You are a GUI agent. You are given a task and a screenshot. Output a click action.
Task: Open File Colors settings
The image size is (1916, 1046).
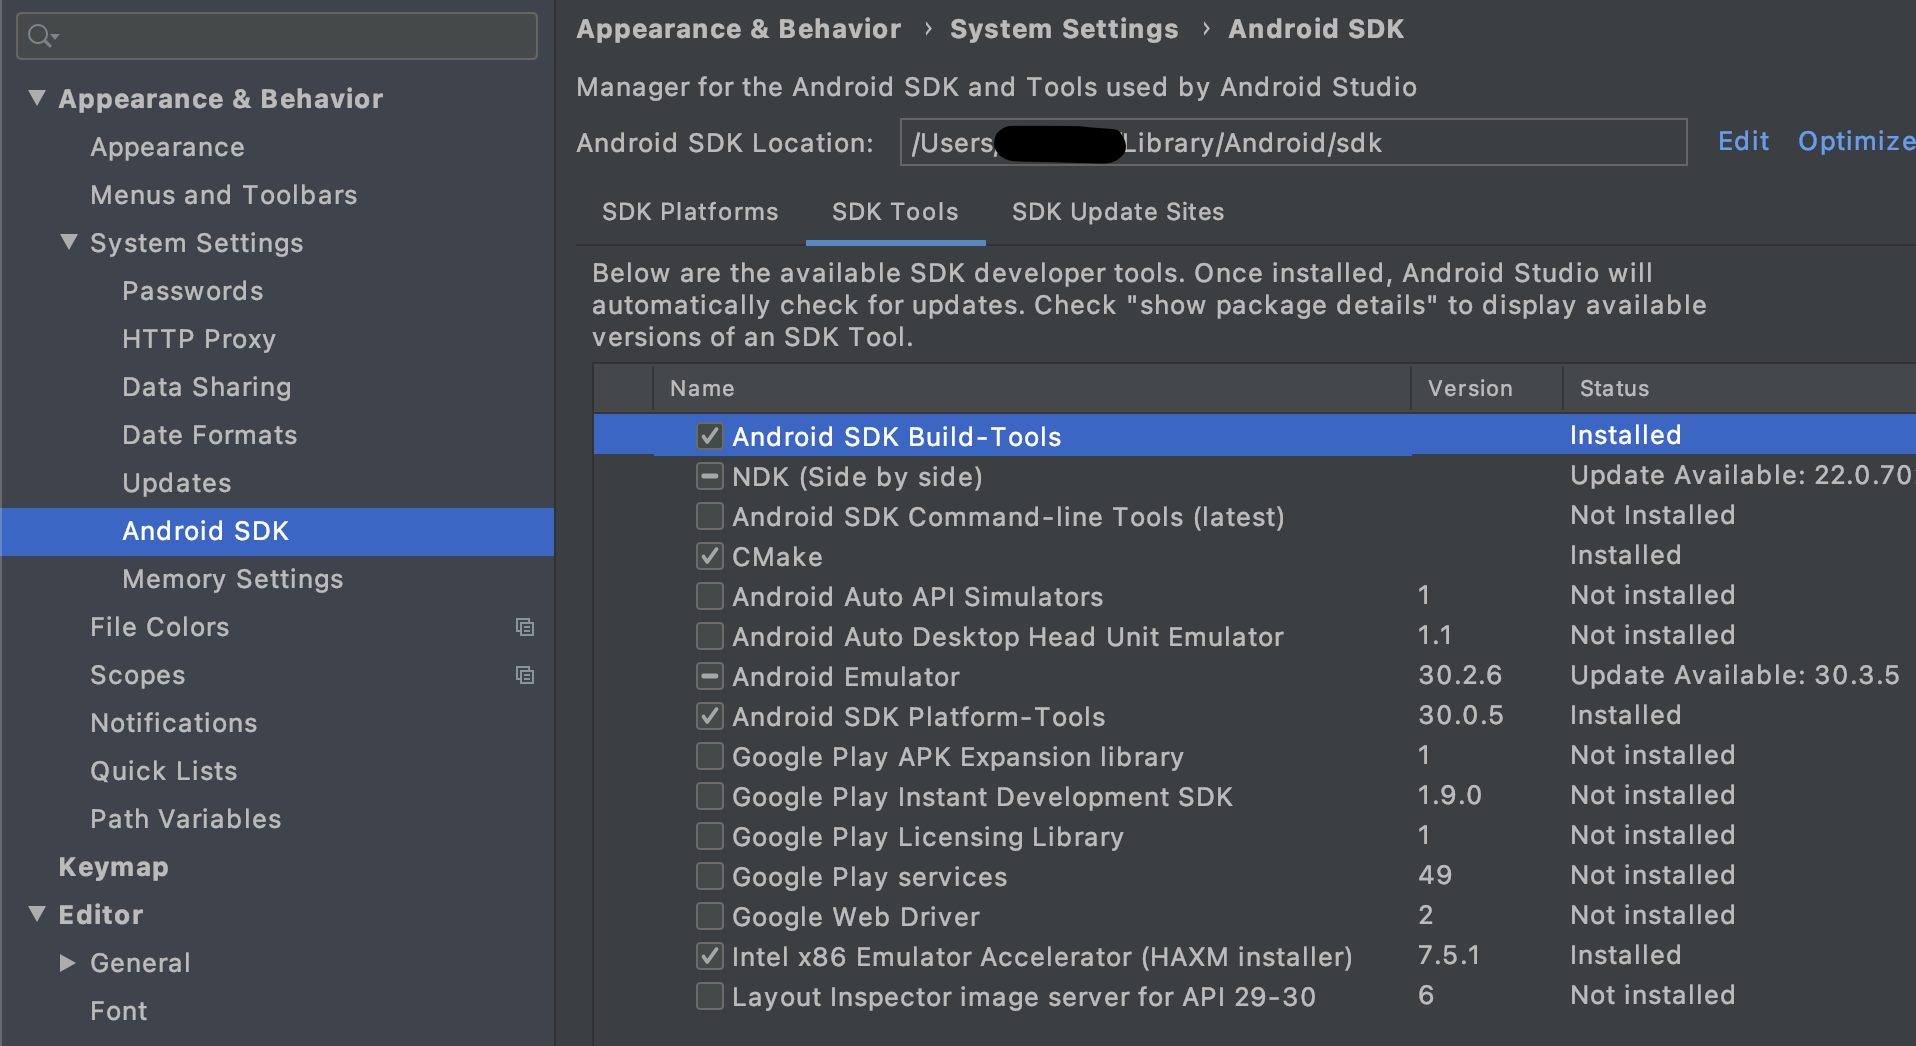pyautogui.click(x=160, y=627)
